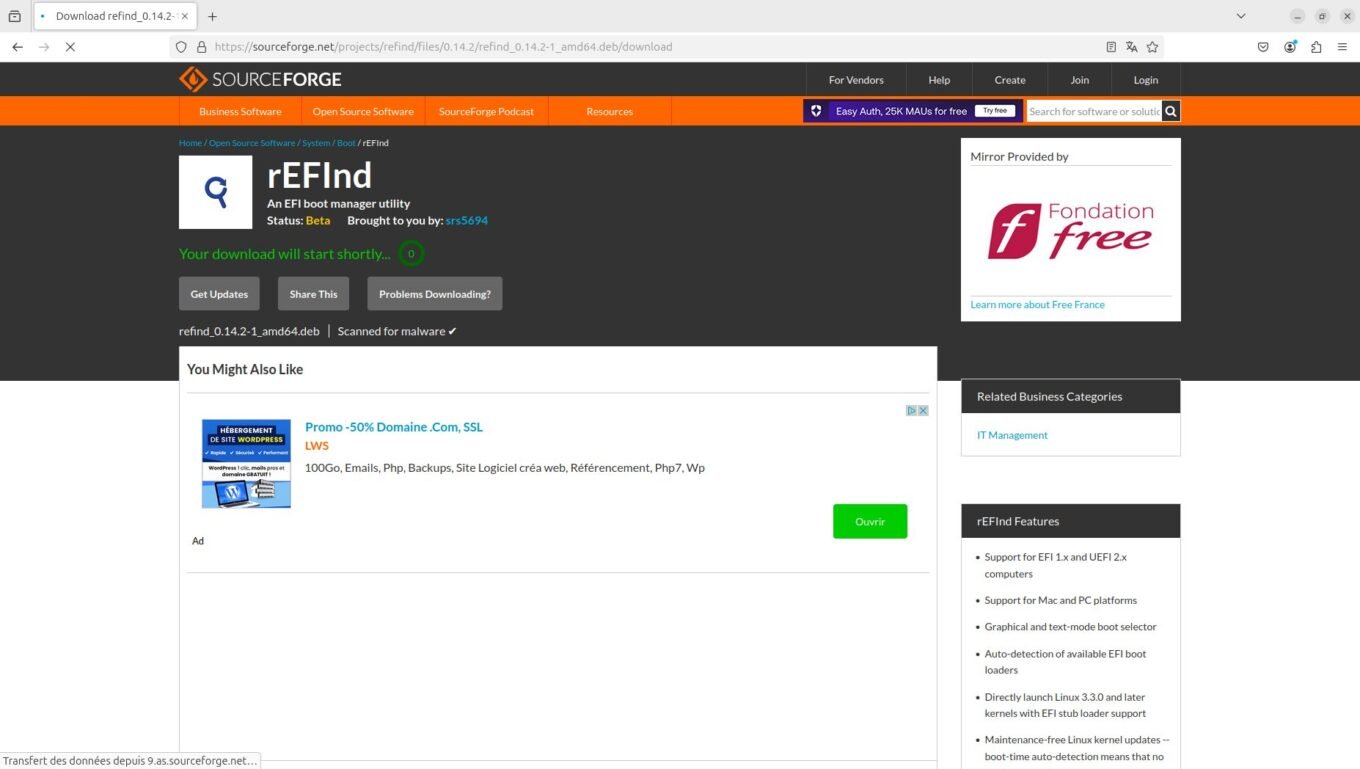
Task: Open the translate page icon
Action: pos(1131,47)
